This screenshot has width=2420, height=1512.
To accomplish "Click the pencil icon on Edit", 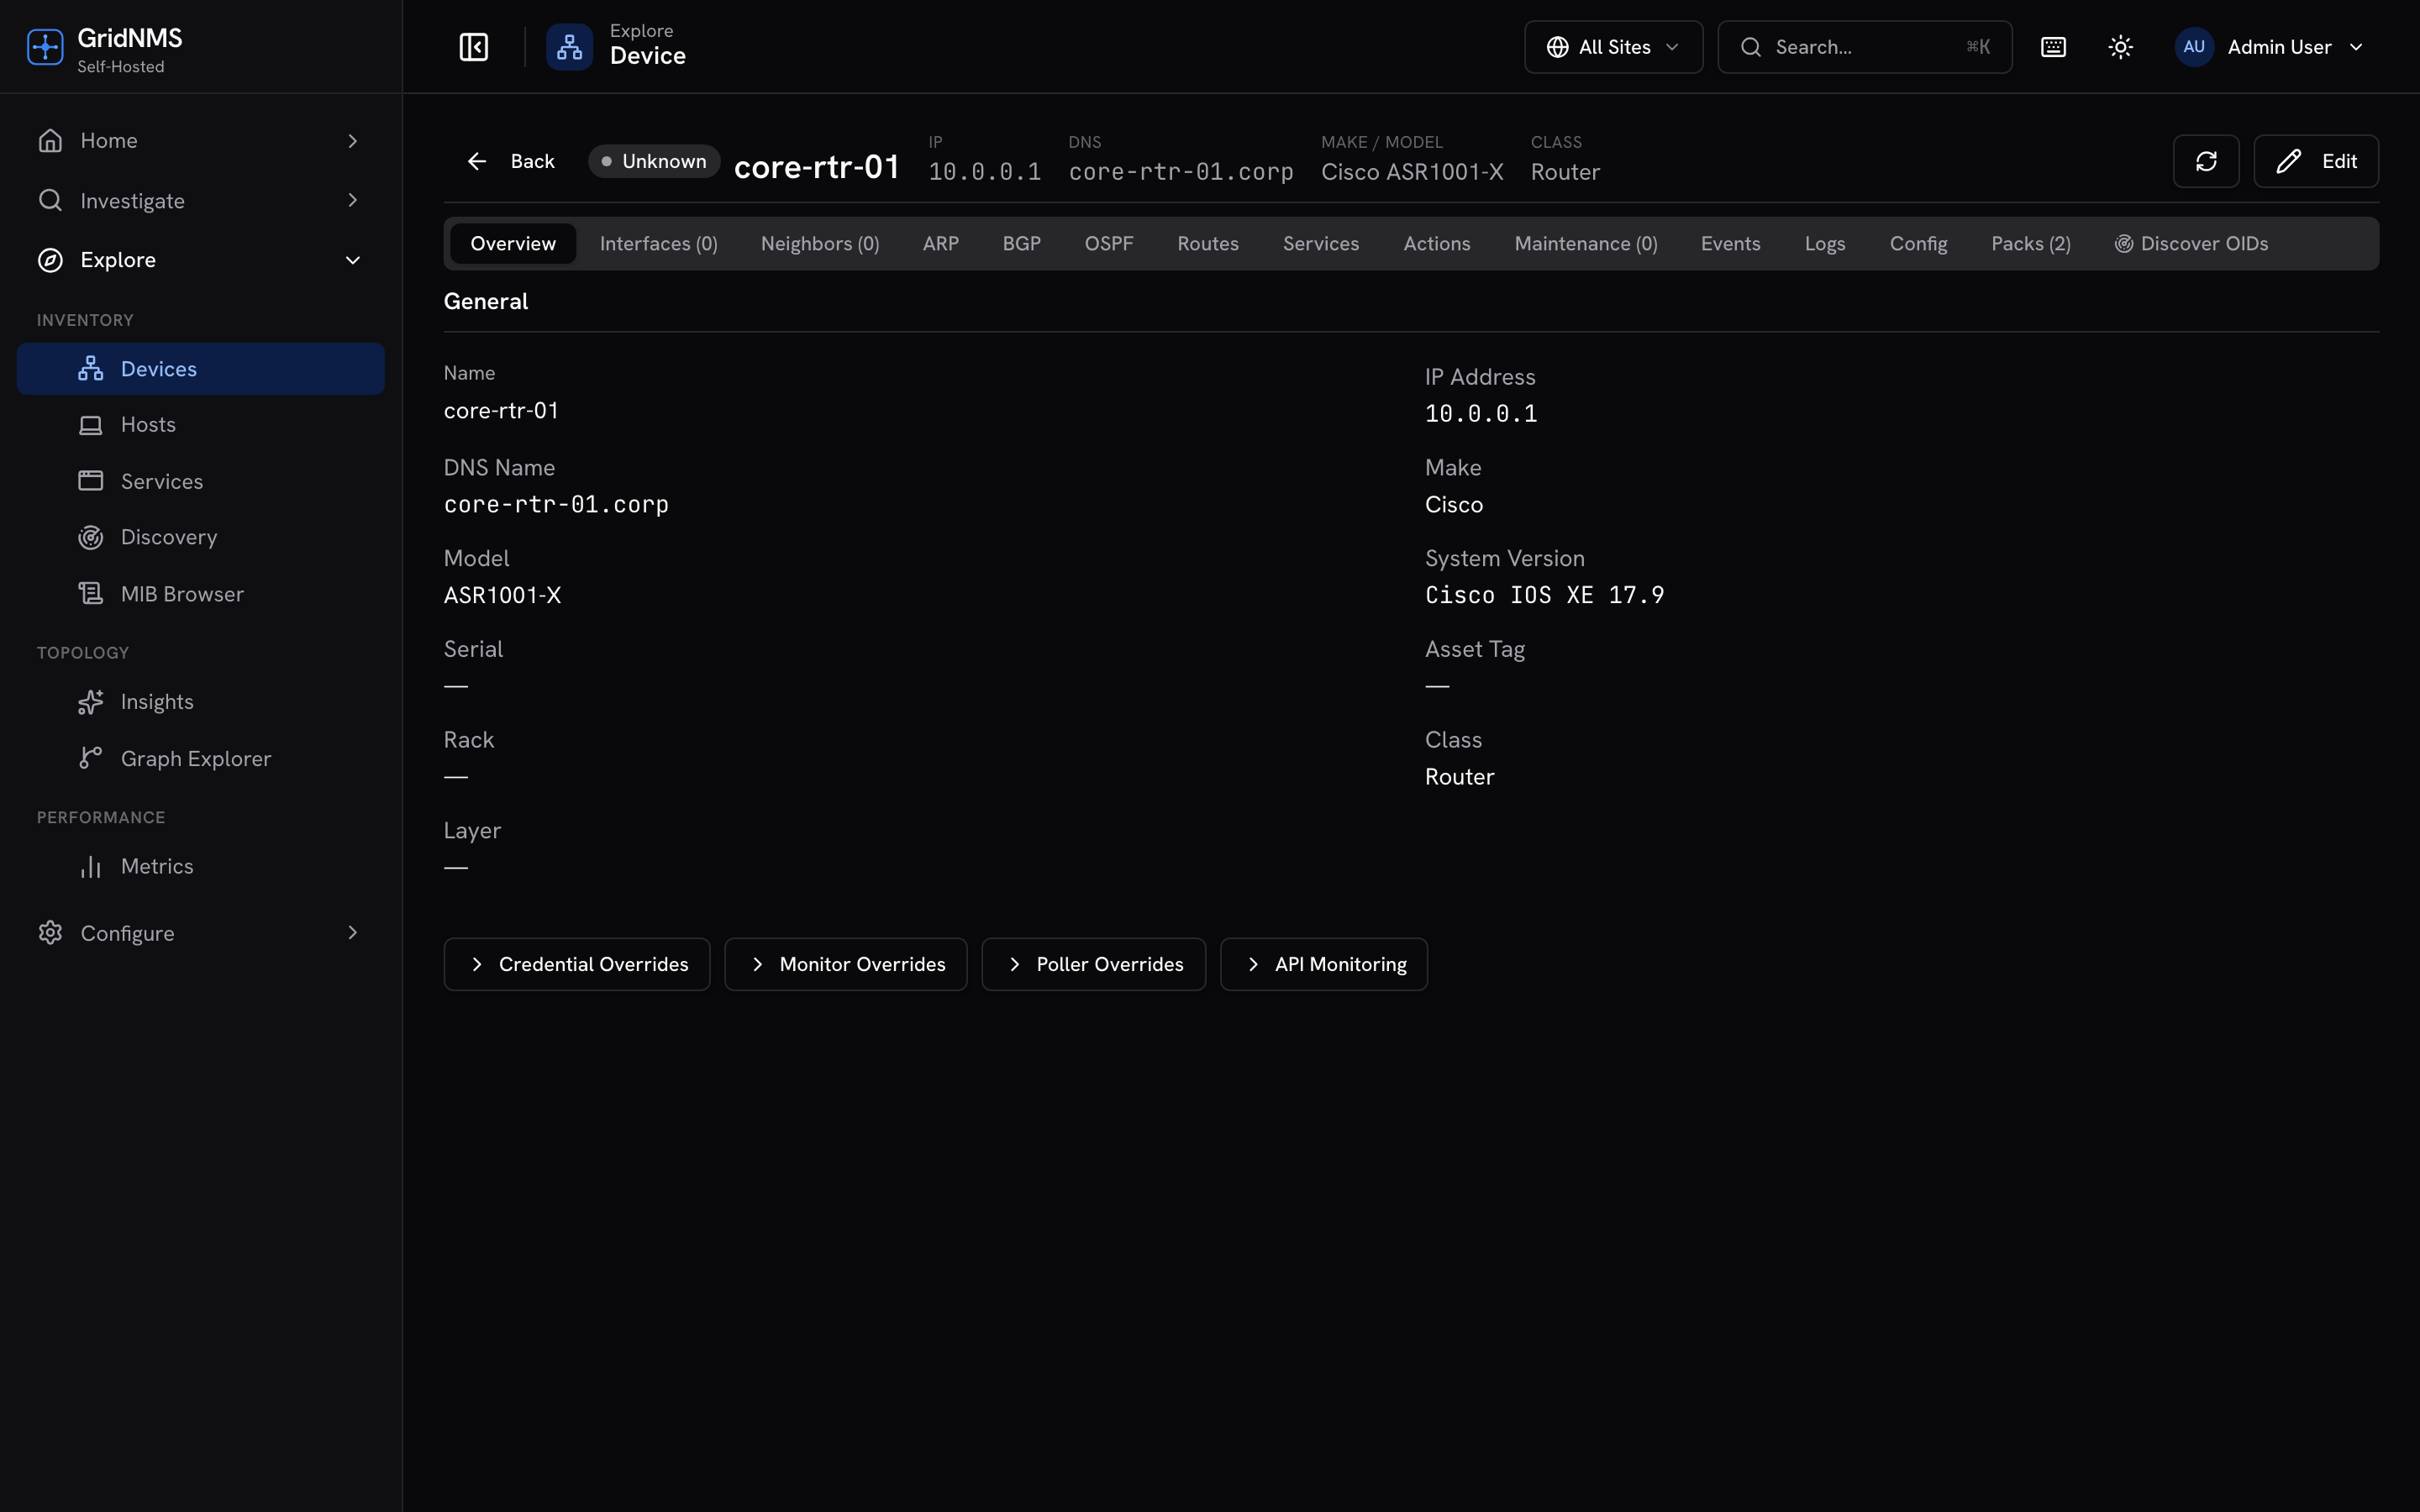I will pyautogui.click(x=2289, y=161).
